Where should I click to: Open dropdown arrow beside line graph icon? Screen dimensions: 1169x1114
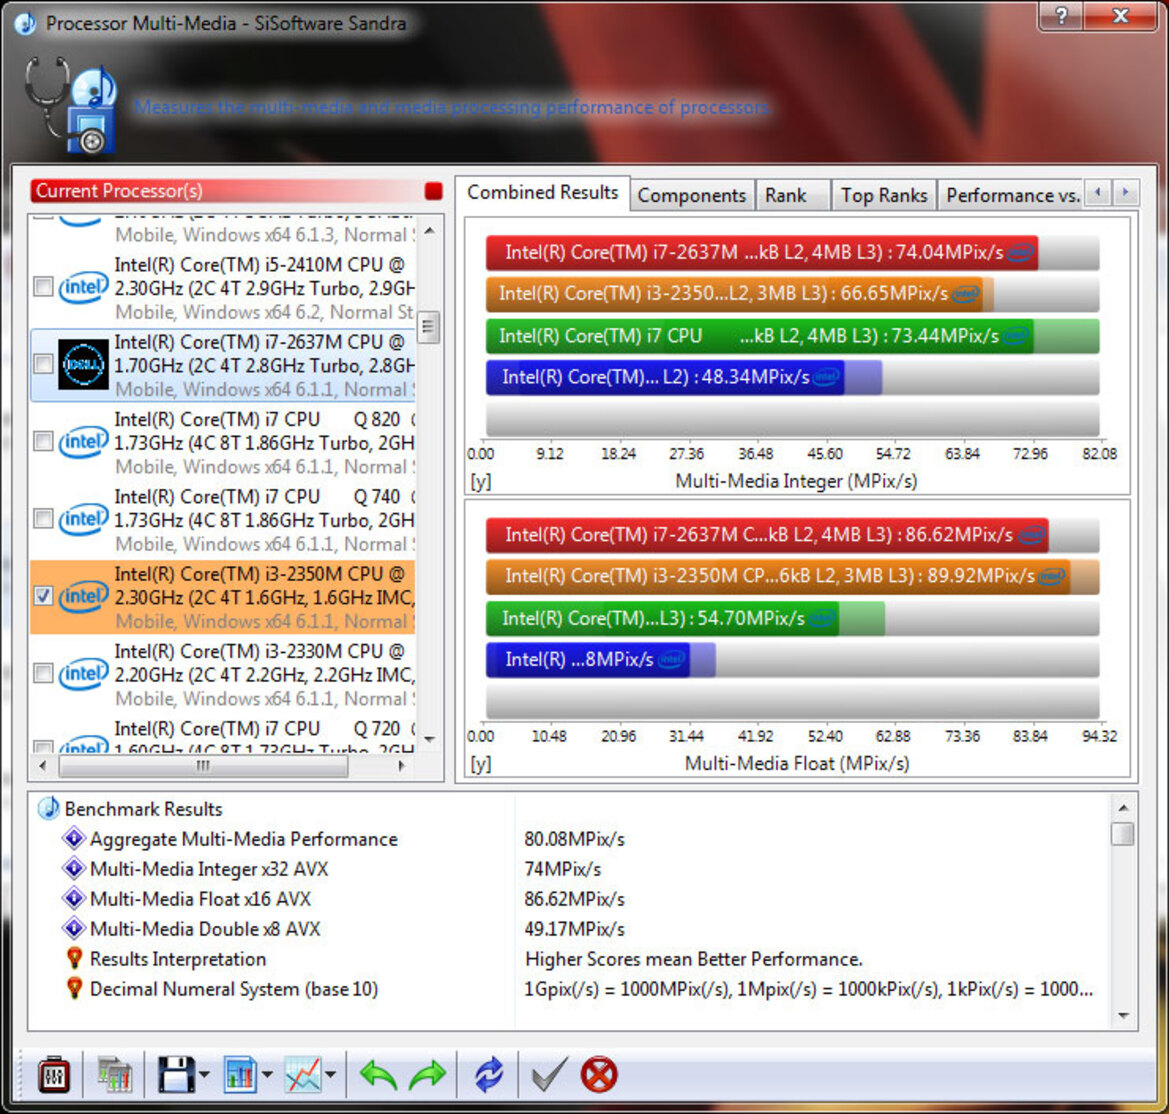(x=330, y=1074)
